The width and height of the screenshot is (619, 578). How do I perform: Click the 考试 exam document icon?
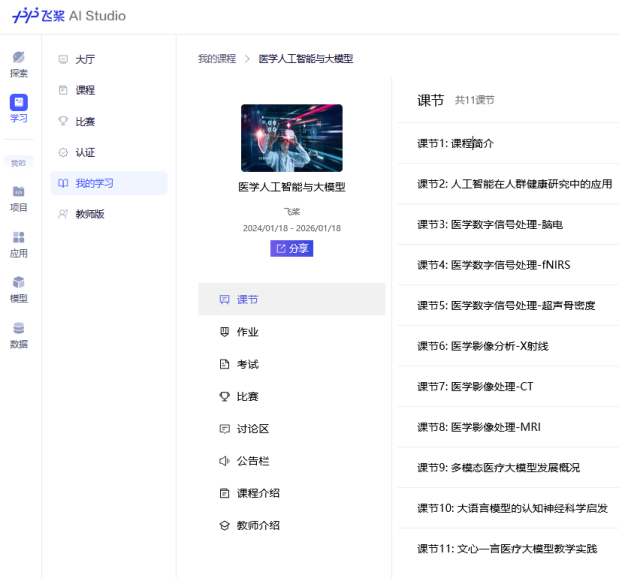[x=224, y=364]
